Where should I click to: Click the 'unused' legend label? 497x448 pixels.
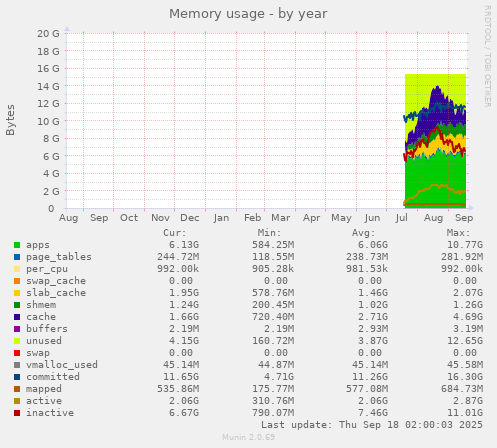(44, 341)
